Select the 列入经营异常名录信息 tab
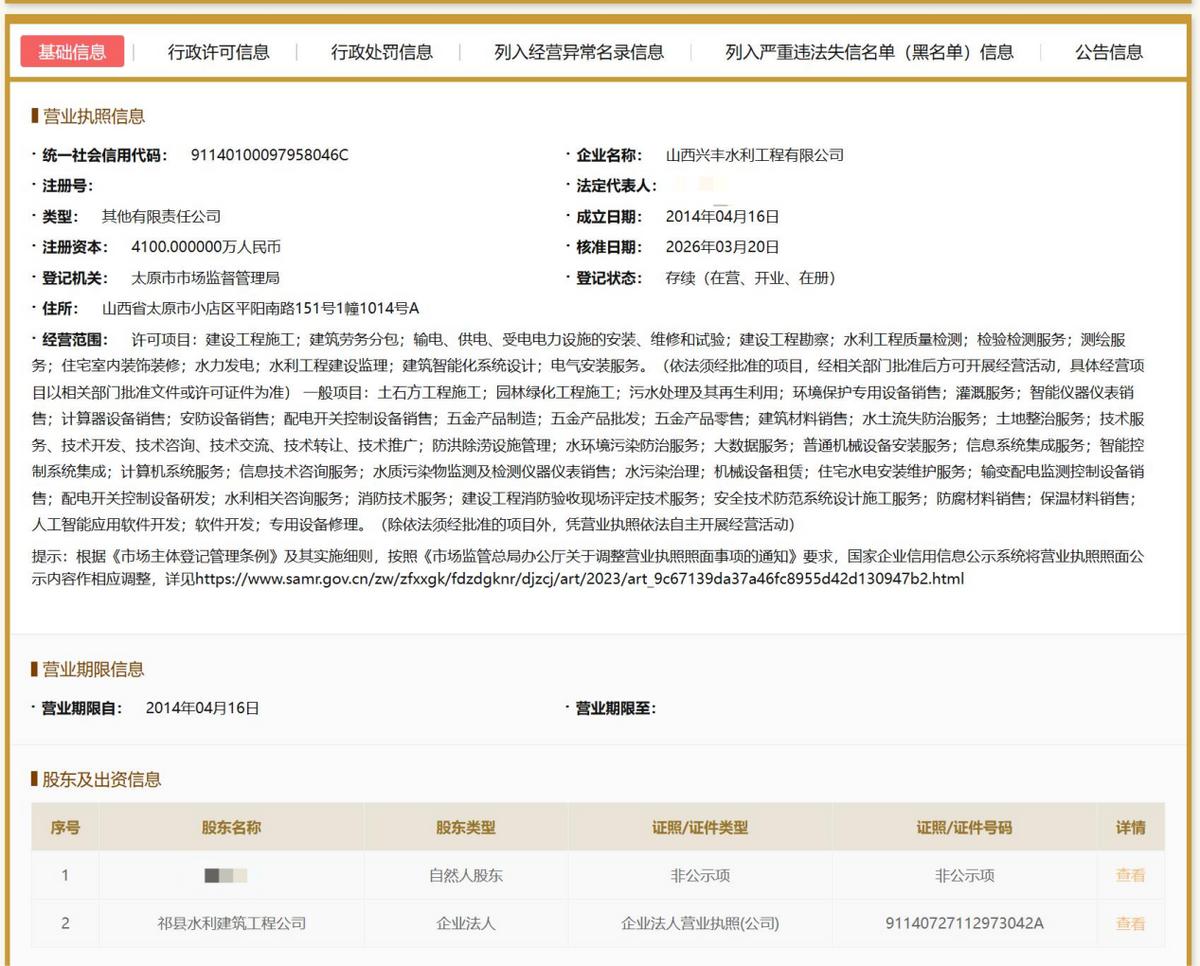Viewport: 1200px width, 966px height. pyautogui.click(x=578, y=52)
